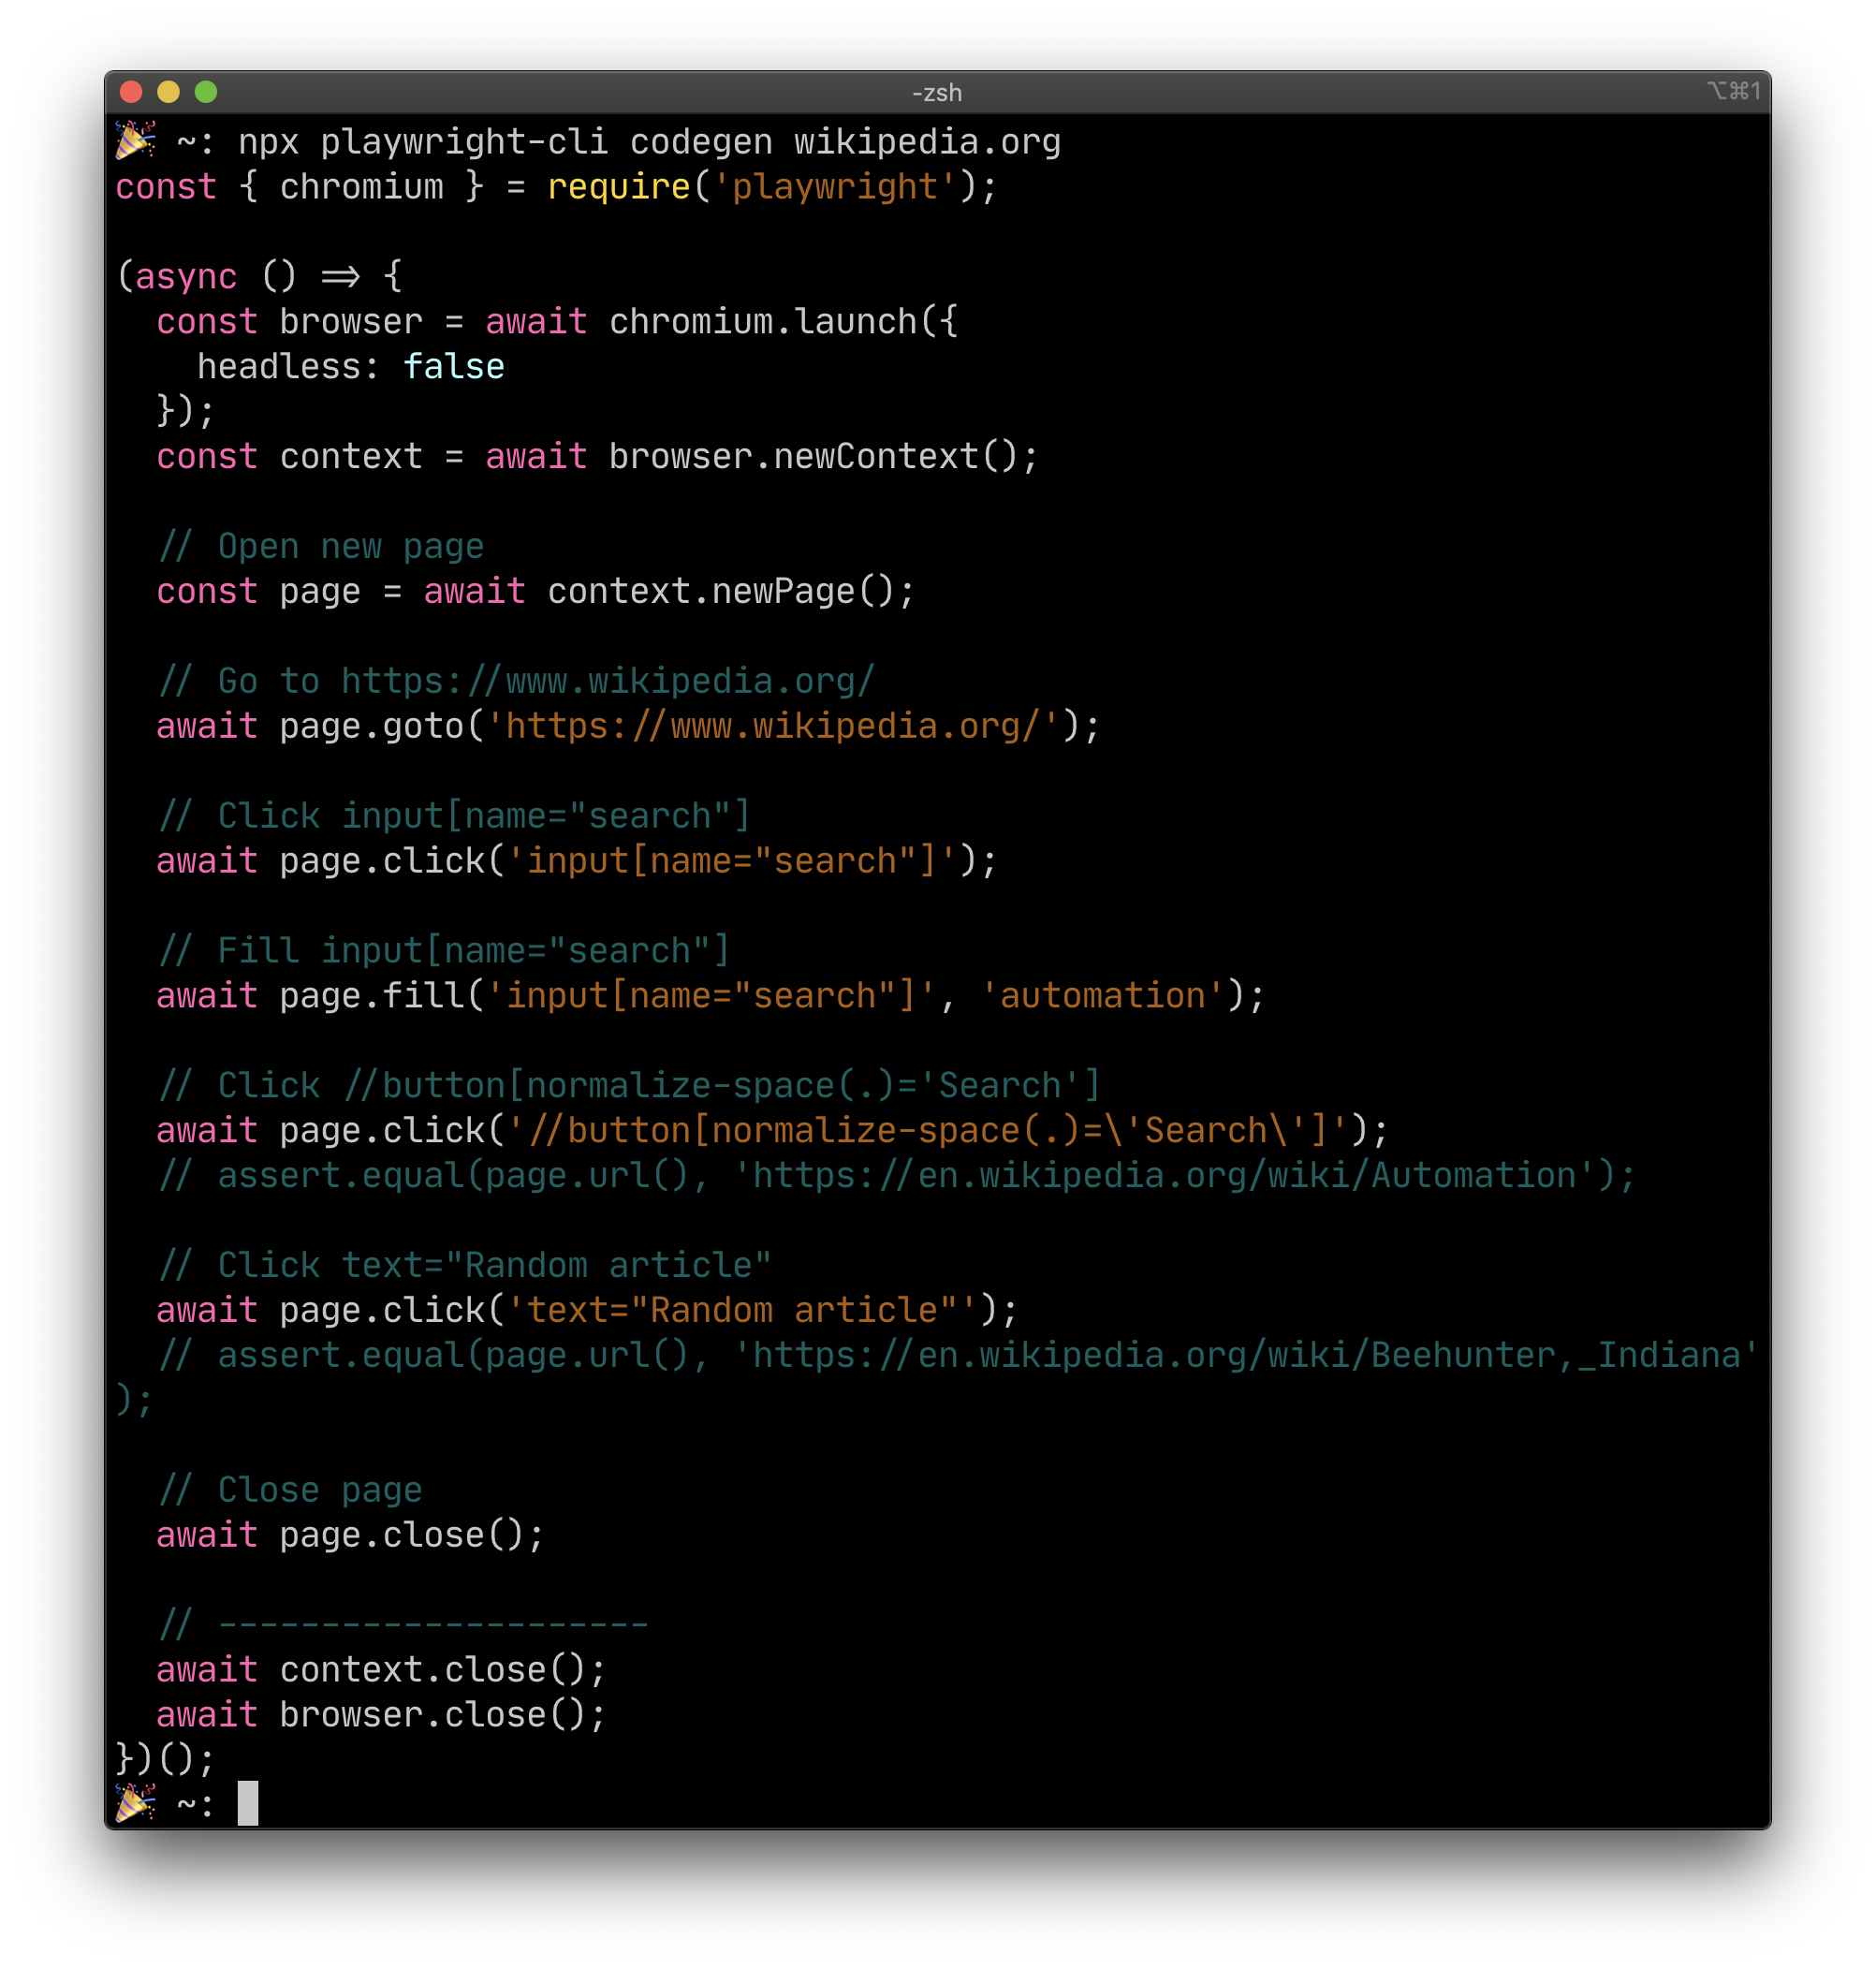Click the 'false' value after headless
This screenshot has height=1968, width=1876.
tap(453, 367)
